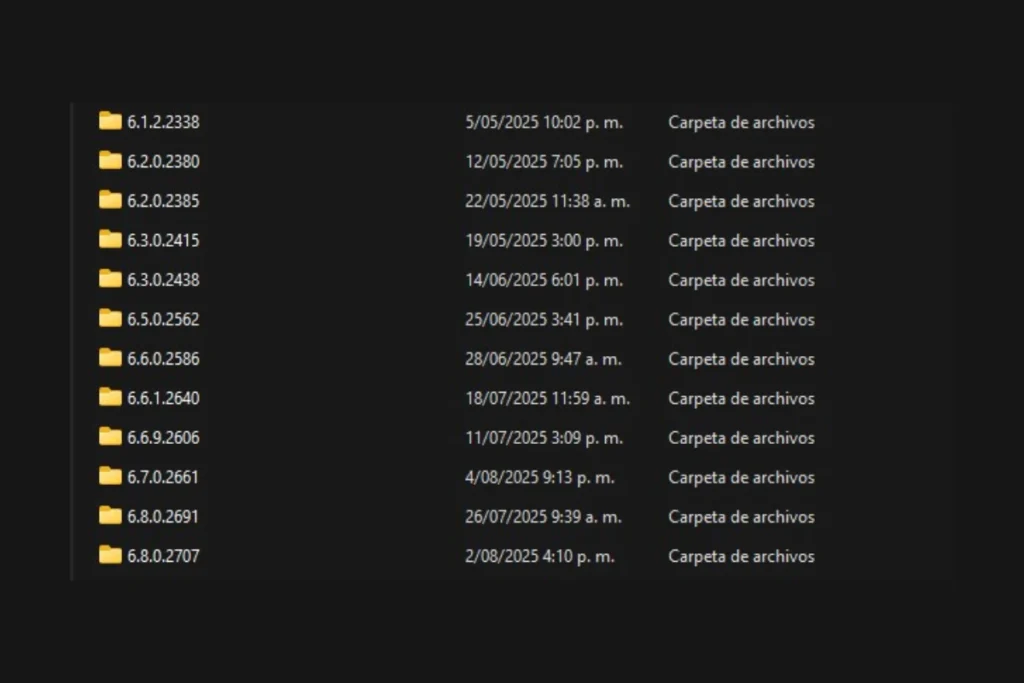1024x683 pixels.
Task: Click Carpeta de archivos beside 6.1.2.2338
Action: (740, 122)
